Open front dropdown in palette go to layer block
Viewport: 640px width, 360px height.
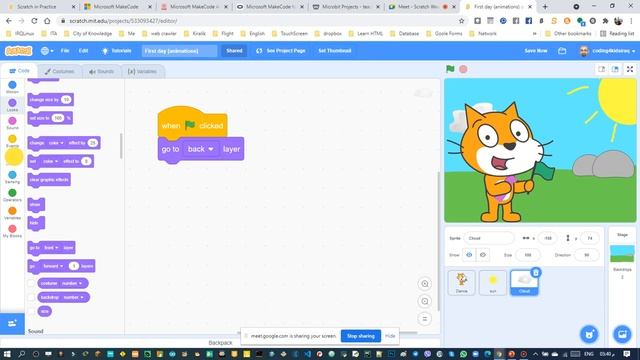[51, 248]
